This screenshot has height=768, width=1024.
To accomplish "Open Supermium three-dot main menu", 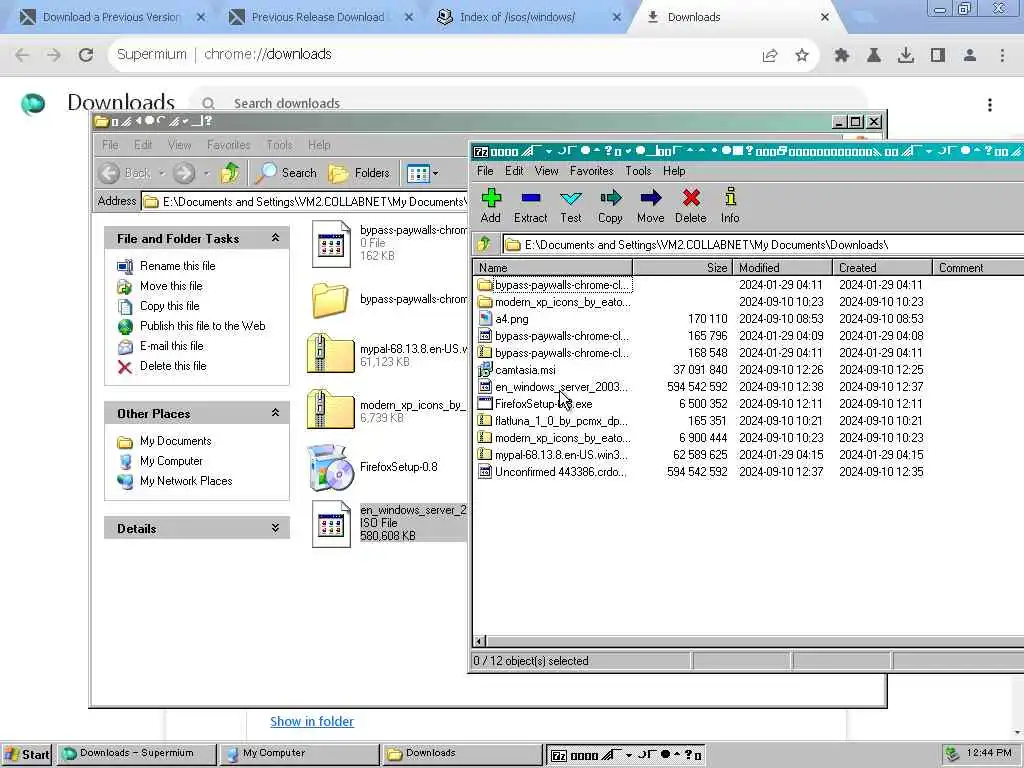I will 1002,55.
